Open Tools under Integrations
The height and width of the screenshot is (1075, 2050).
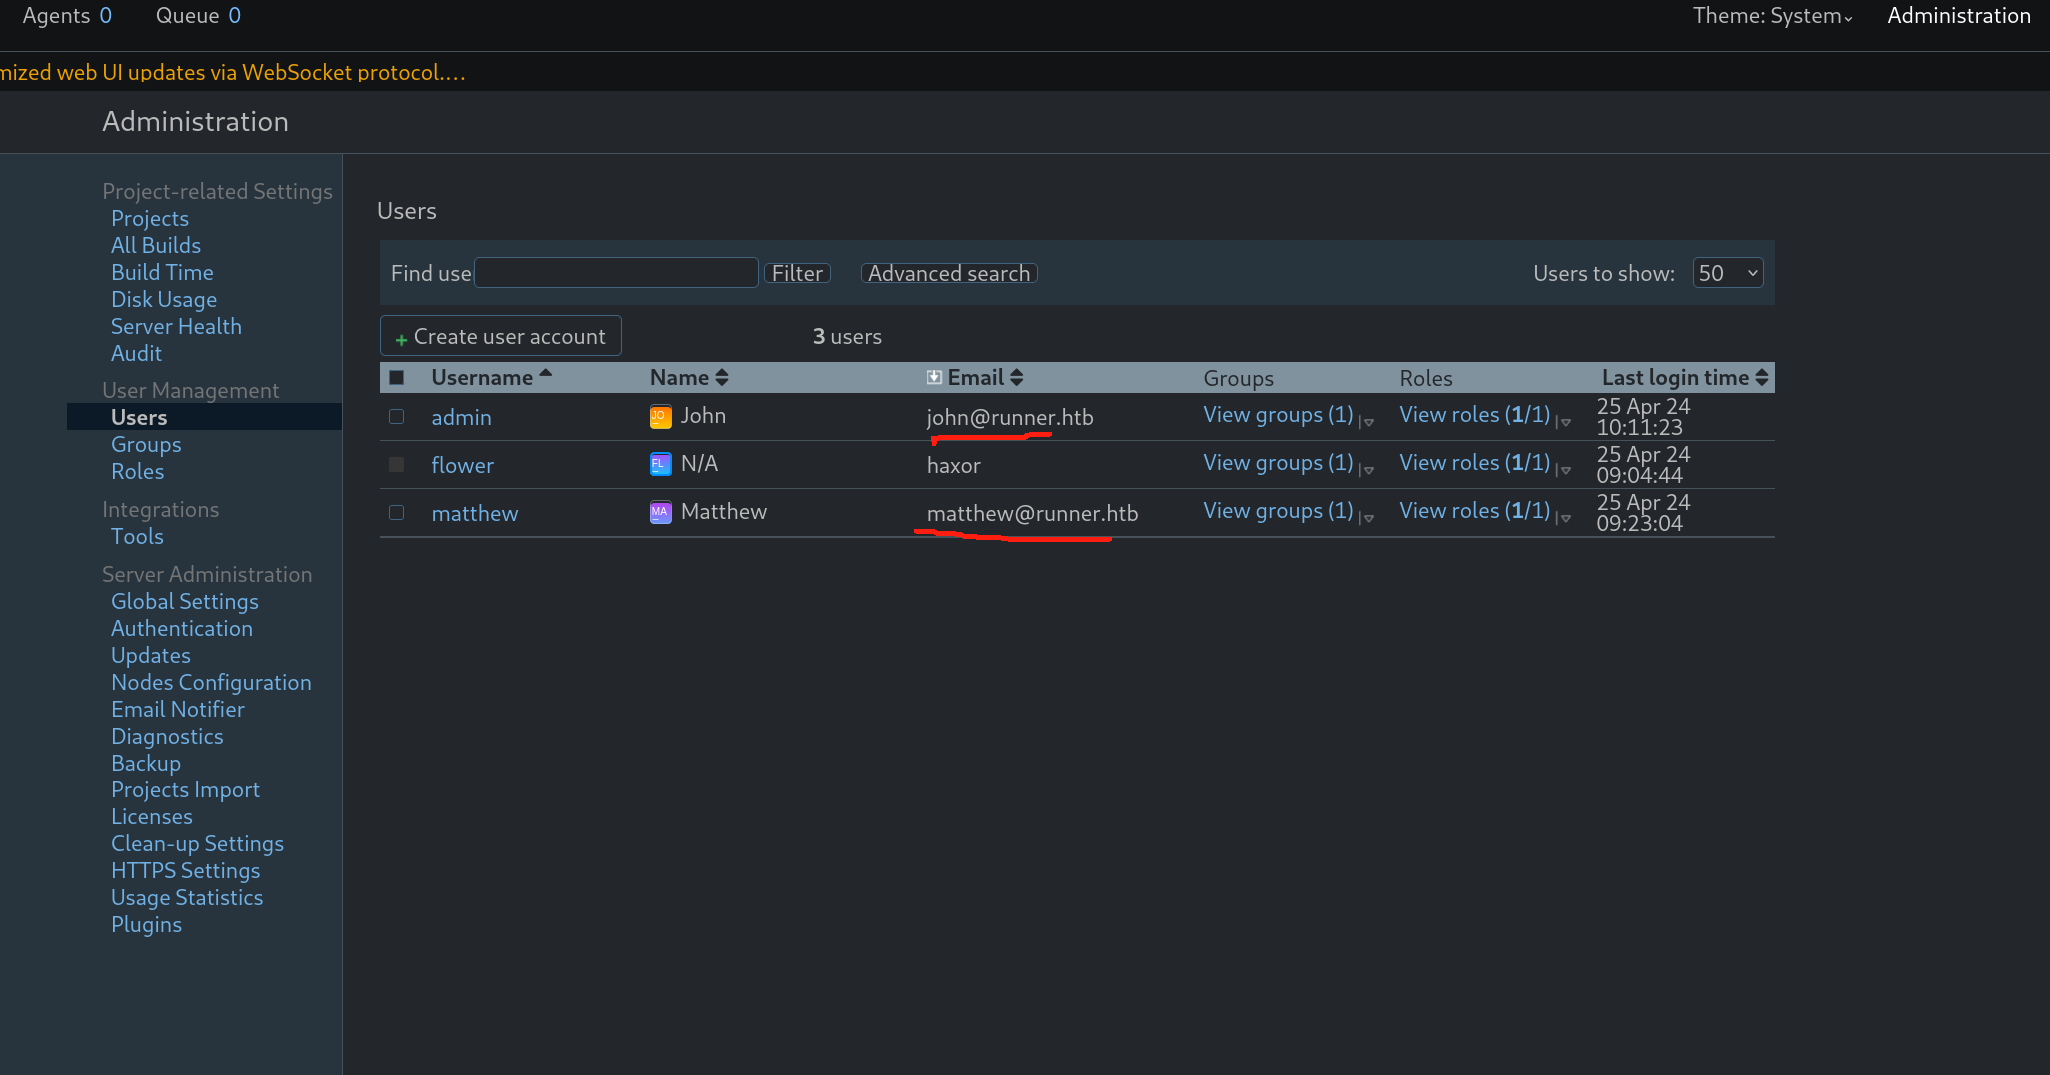coord(137,536)
